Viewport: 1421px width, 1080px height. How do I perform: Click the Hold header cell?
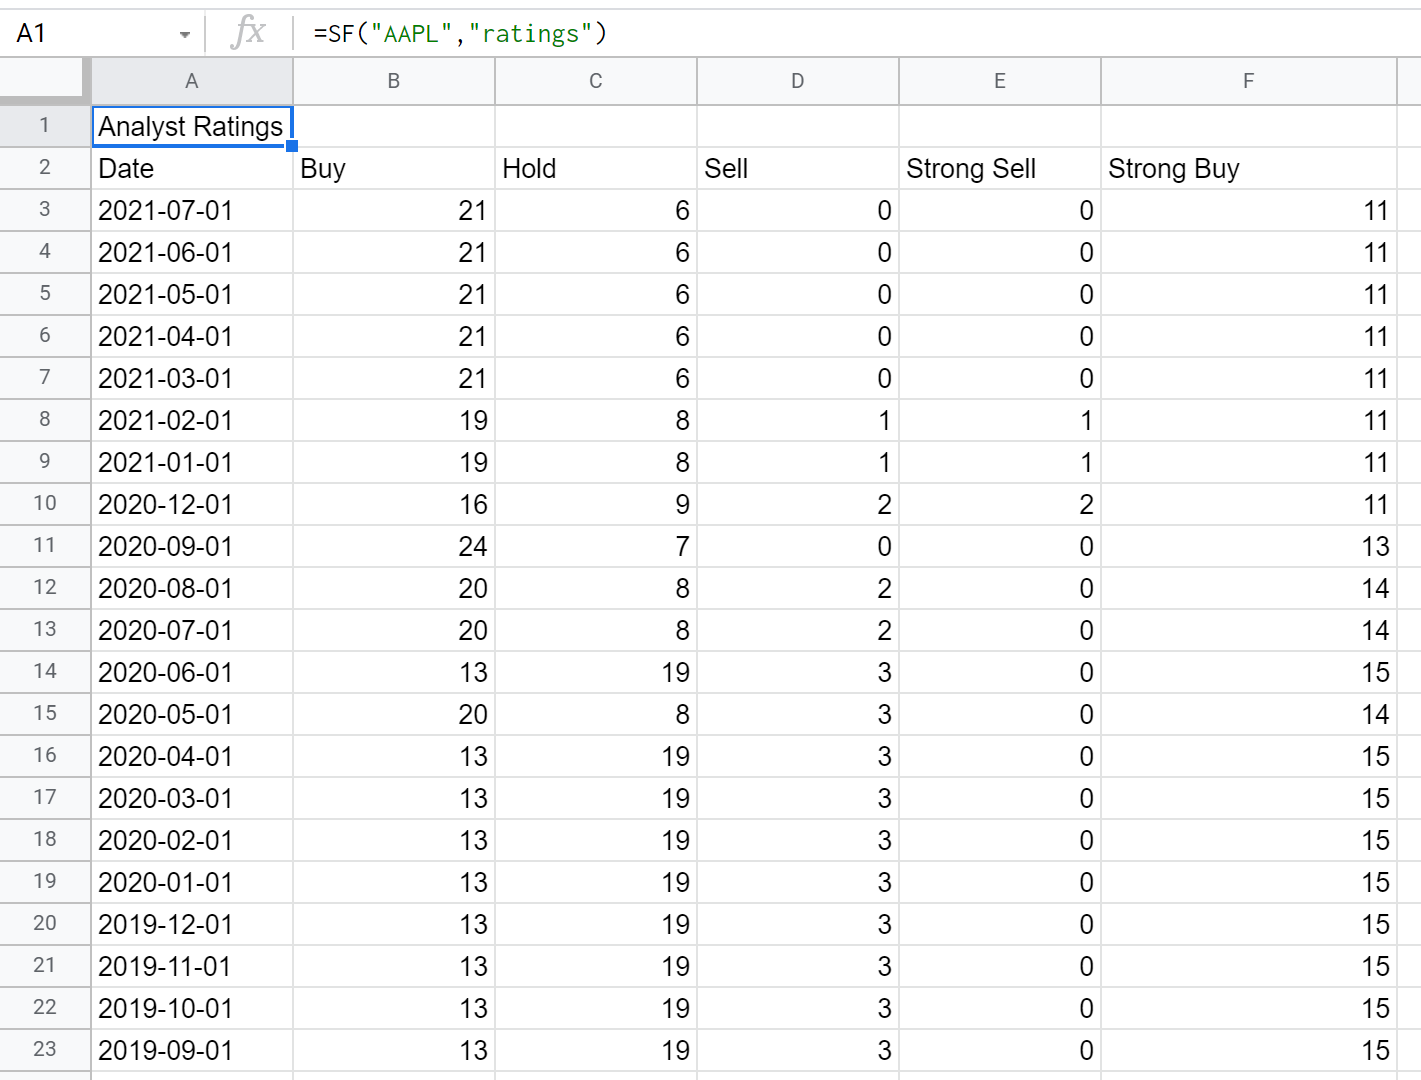(x=596, y=169)
